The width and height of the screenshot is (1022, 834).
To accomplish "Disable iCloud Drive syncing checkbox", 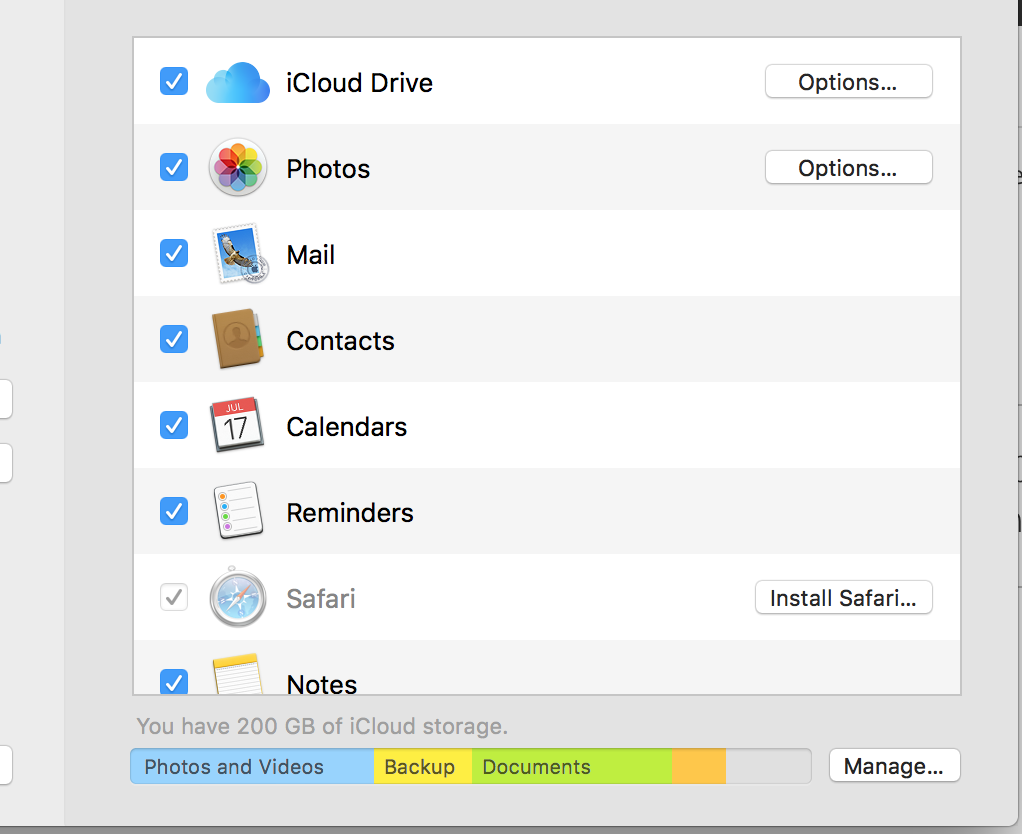I will (173, 82).
